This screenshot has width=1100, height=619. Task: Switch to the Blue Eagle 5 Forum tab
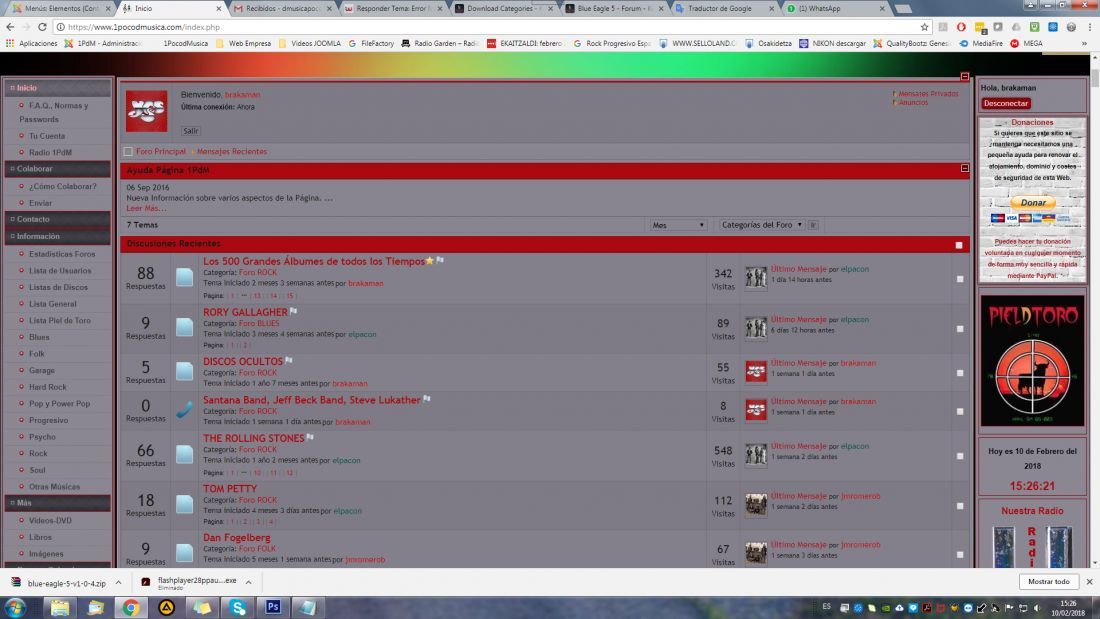pos(613,8)
